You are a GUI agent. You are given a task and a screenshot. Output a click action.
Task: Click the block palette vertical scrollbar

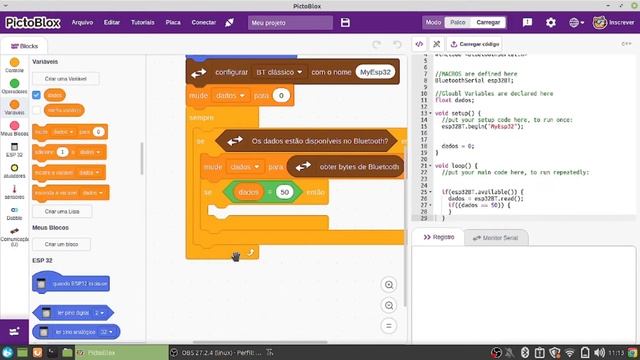pos(142,159)
